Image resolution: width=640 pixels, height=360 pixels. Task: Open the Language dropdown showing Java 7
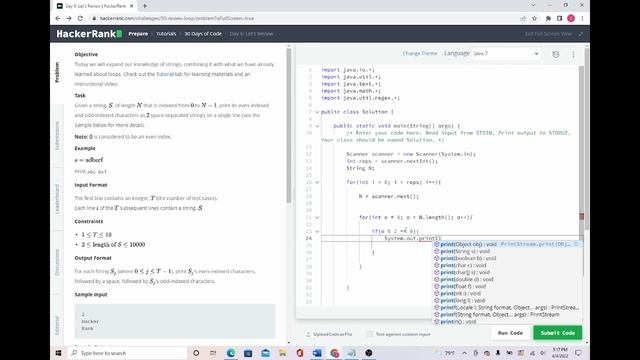tap(506, 53)
